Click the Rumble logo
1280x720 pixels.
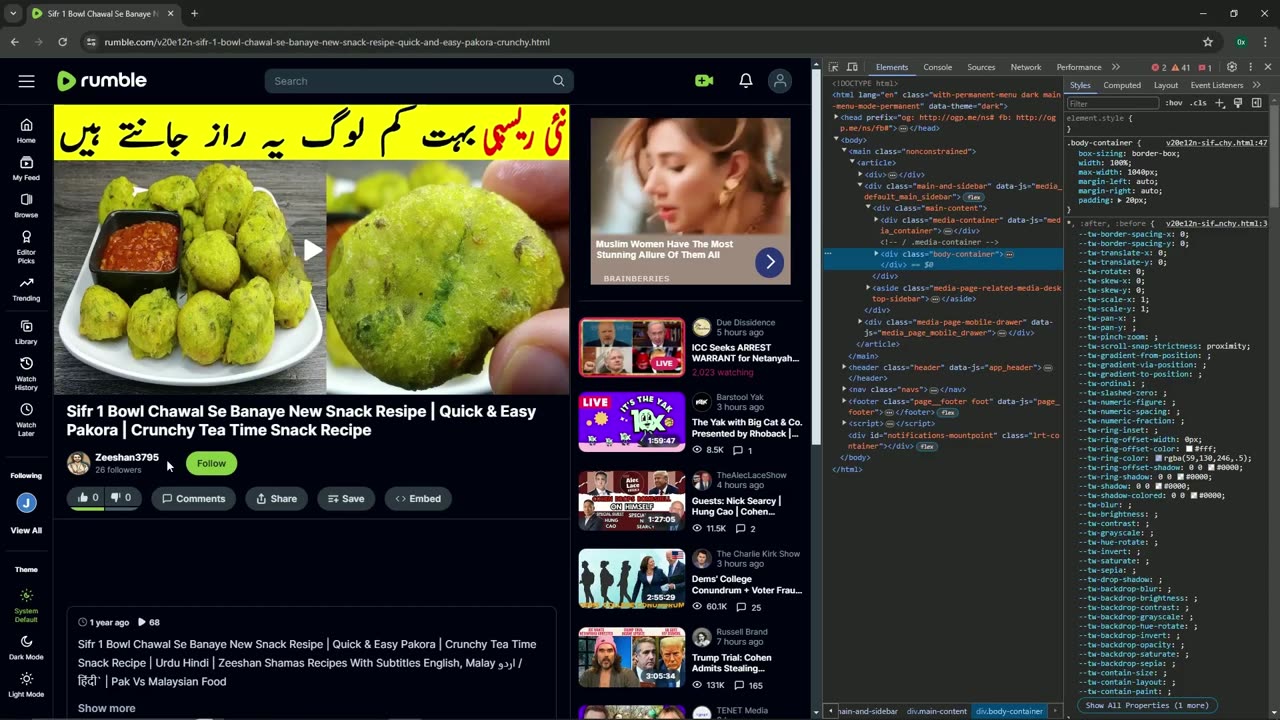[x=102, y=81]
